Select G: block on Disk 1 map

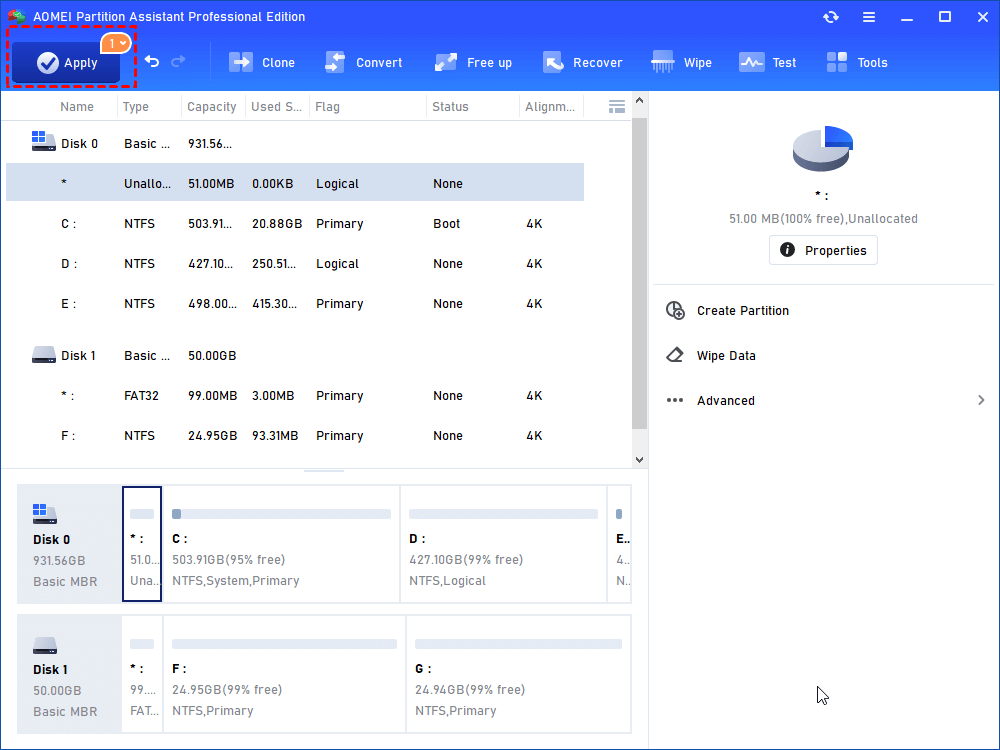coord(518,674)
